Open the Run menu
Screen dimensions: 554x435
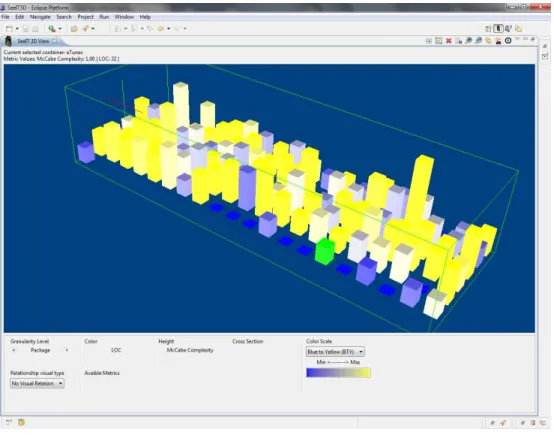[x=104, y=17]
